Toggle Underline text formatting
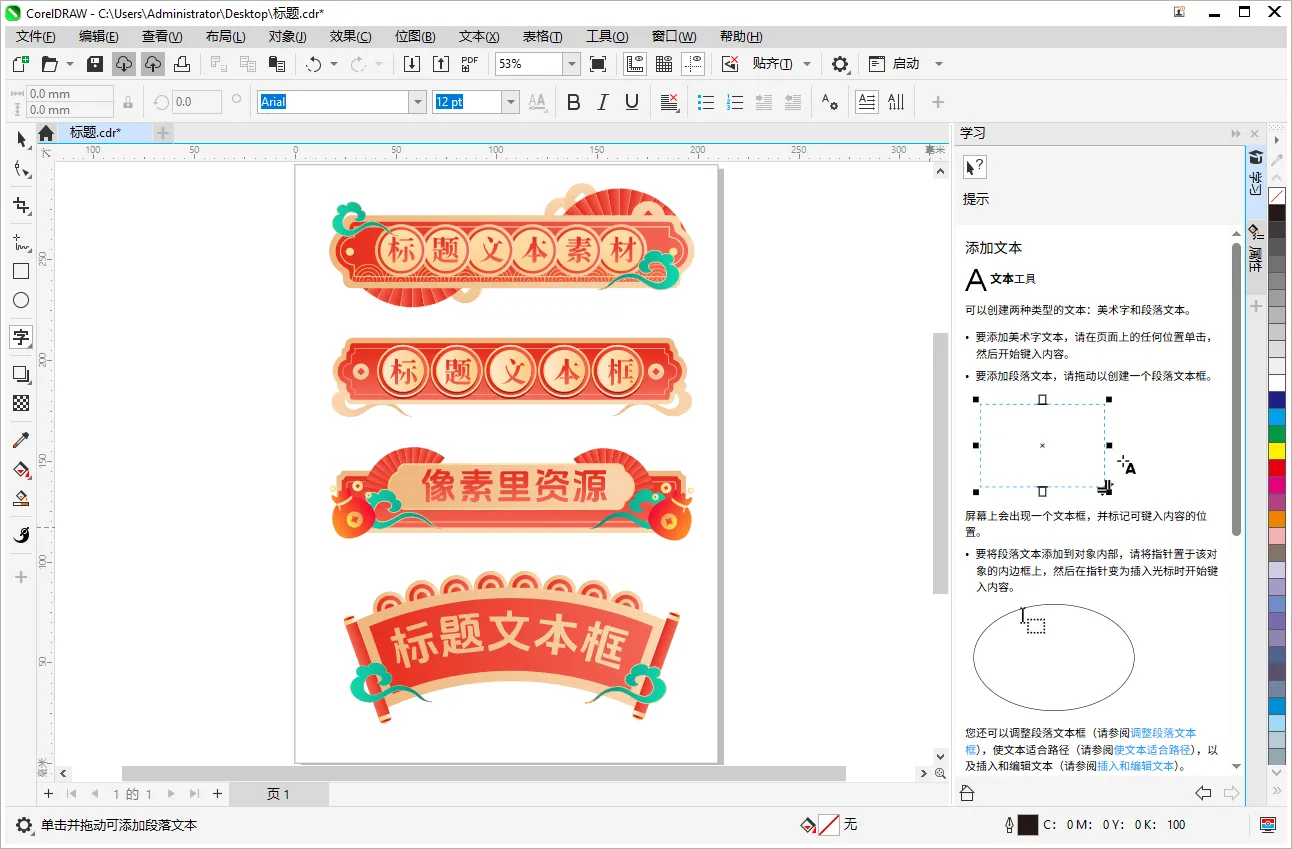Viewport: 1292px width, 849px height. click(631, 102)
